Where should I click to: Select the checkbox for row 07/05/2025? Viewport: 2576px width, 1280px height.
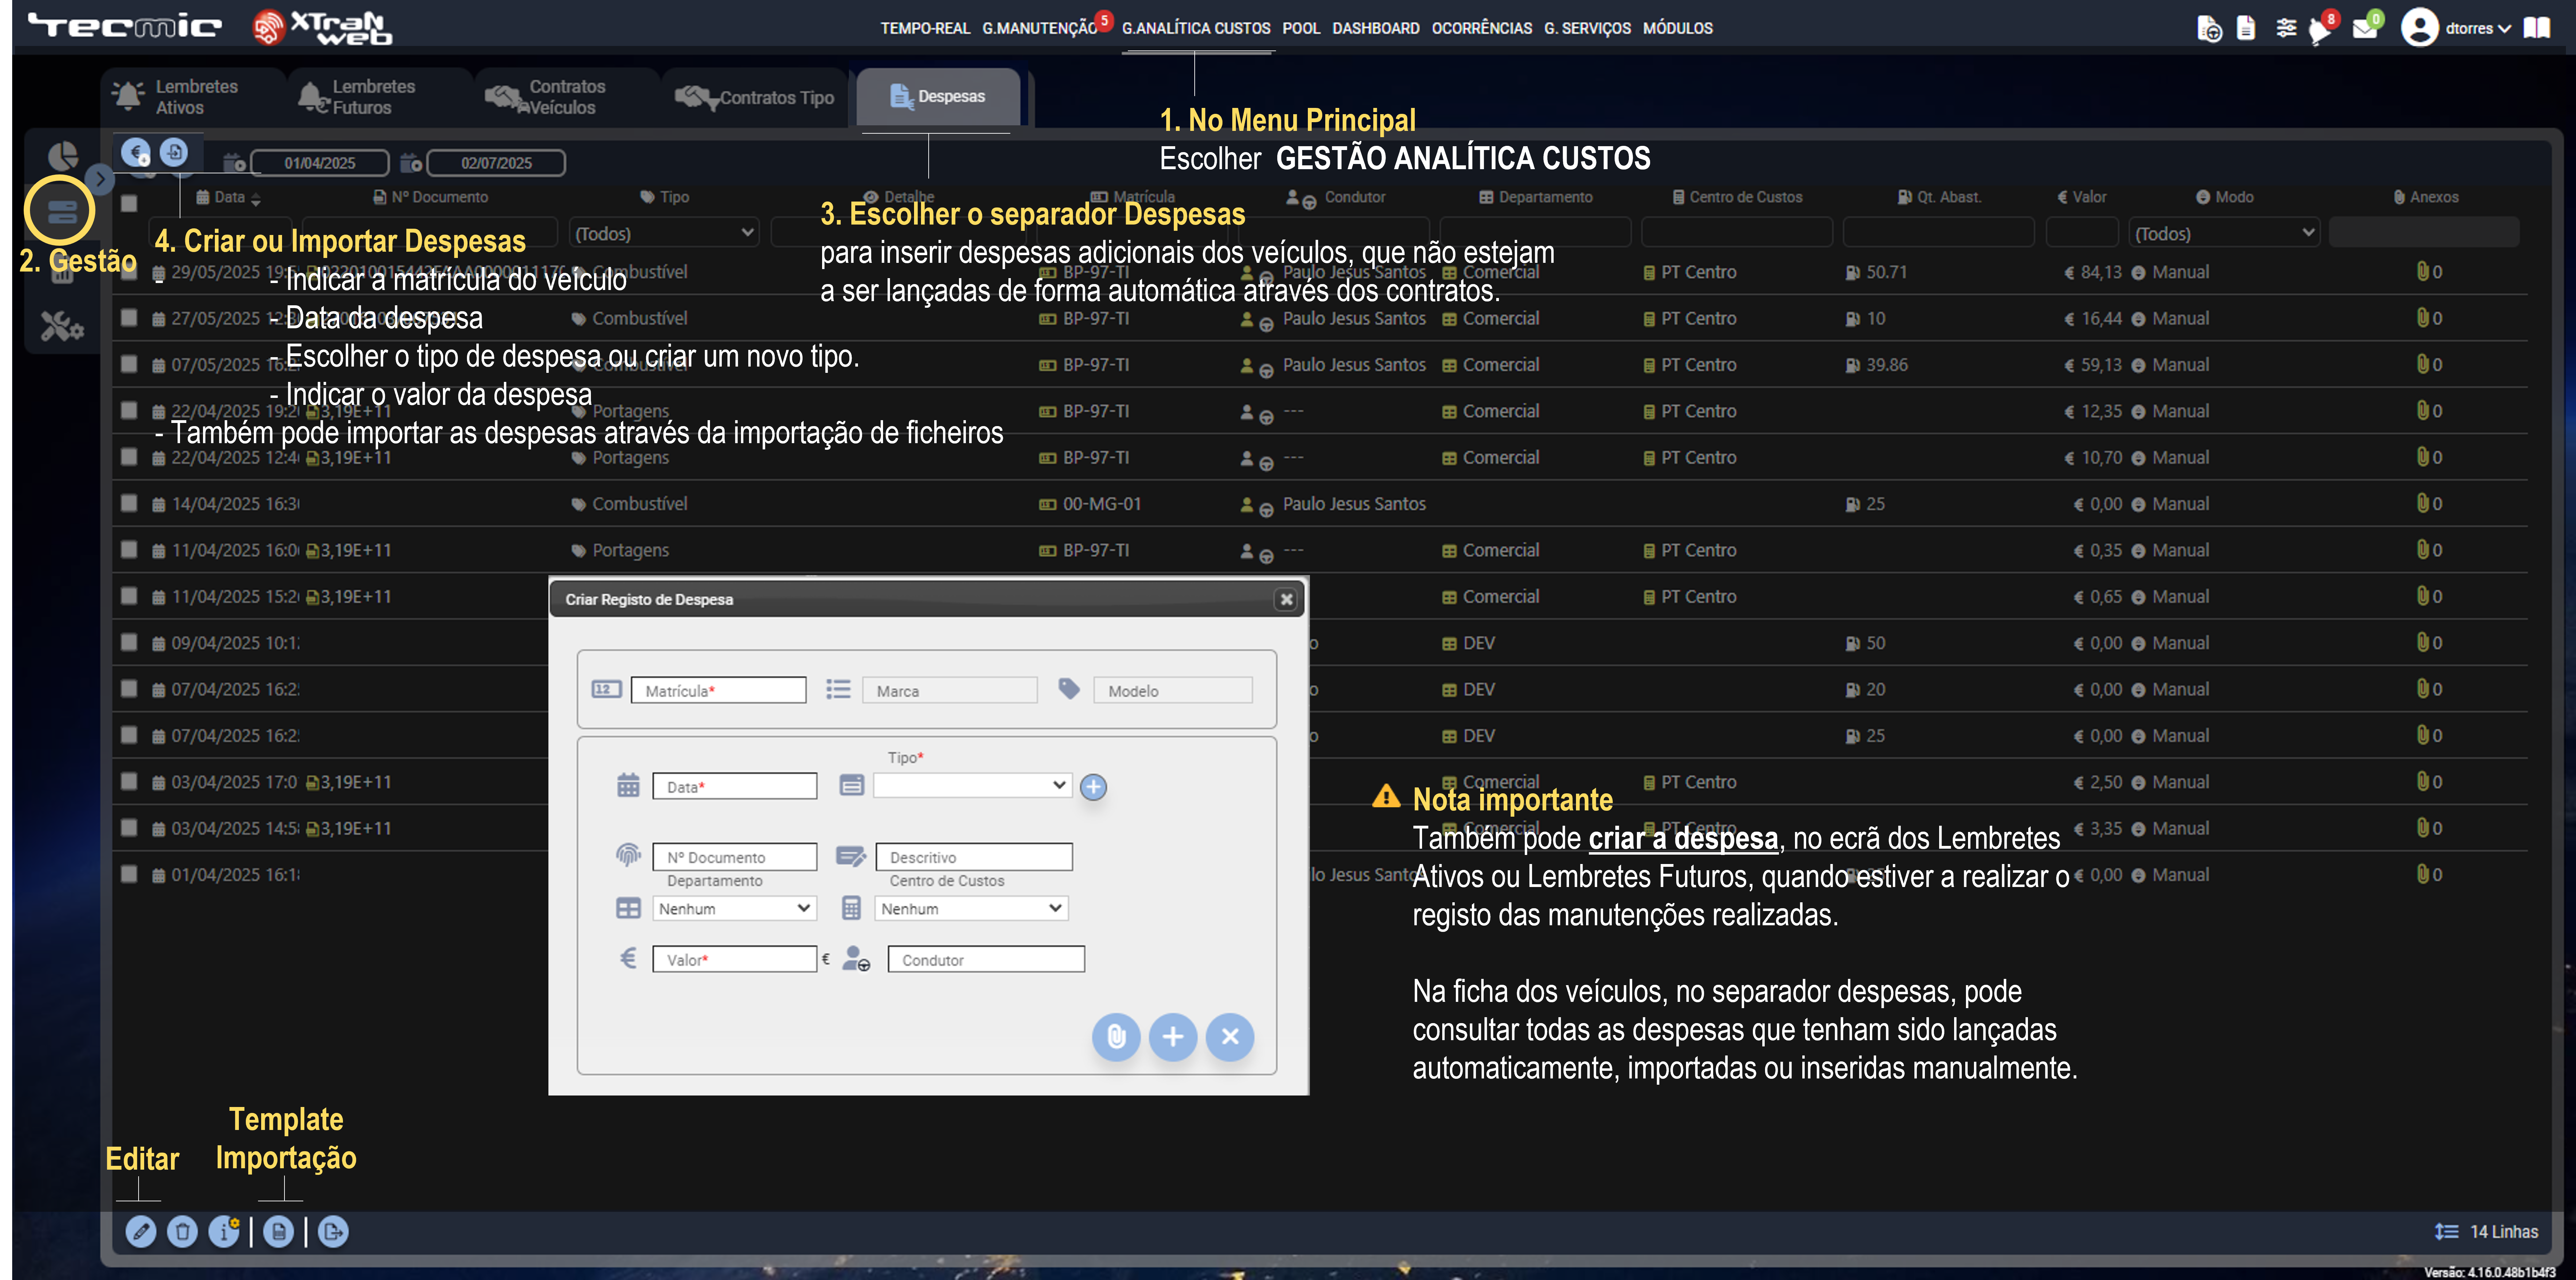(x=129, y=364)
